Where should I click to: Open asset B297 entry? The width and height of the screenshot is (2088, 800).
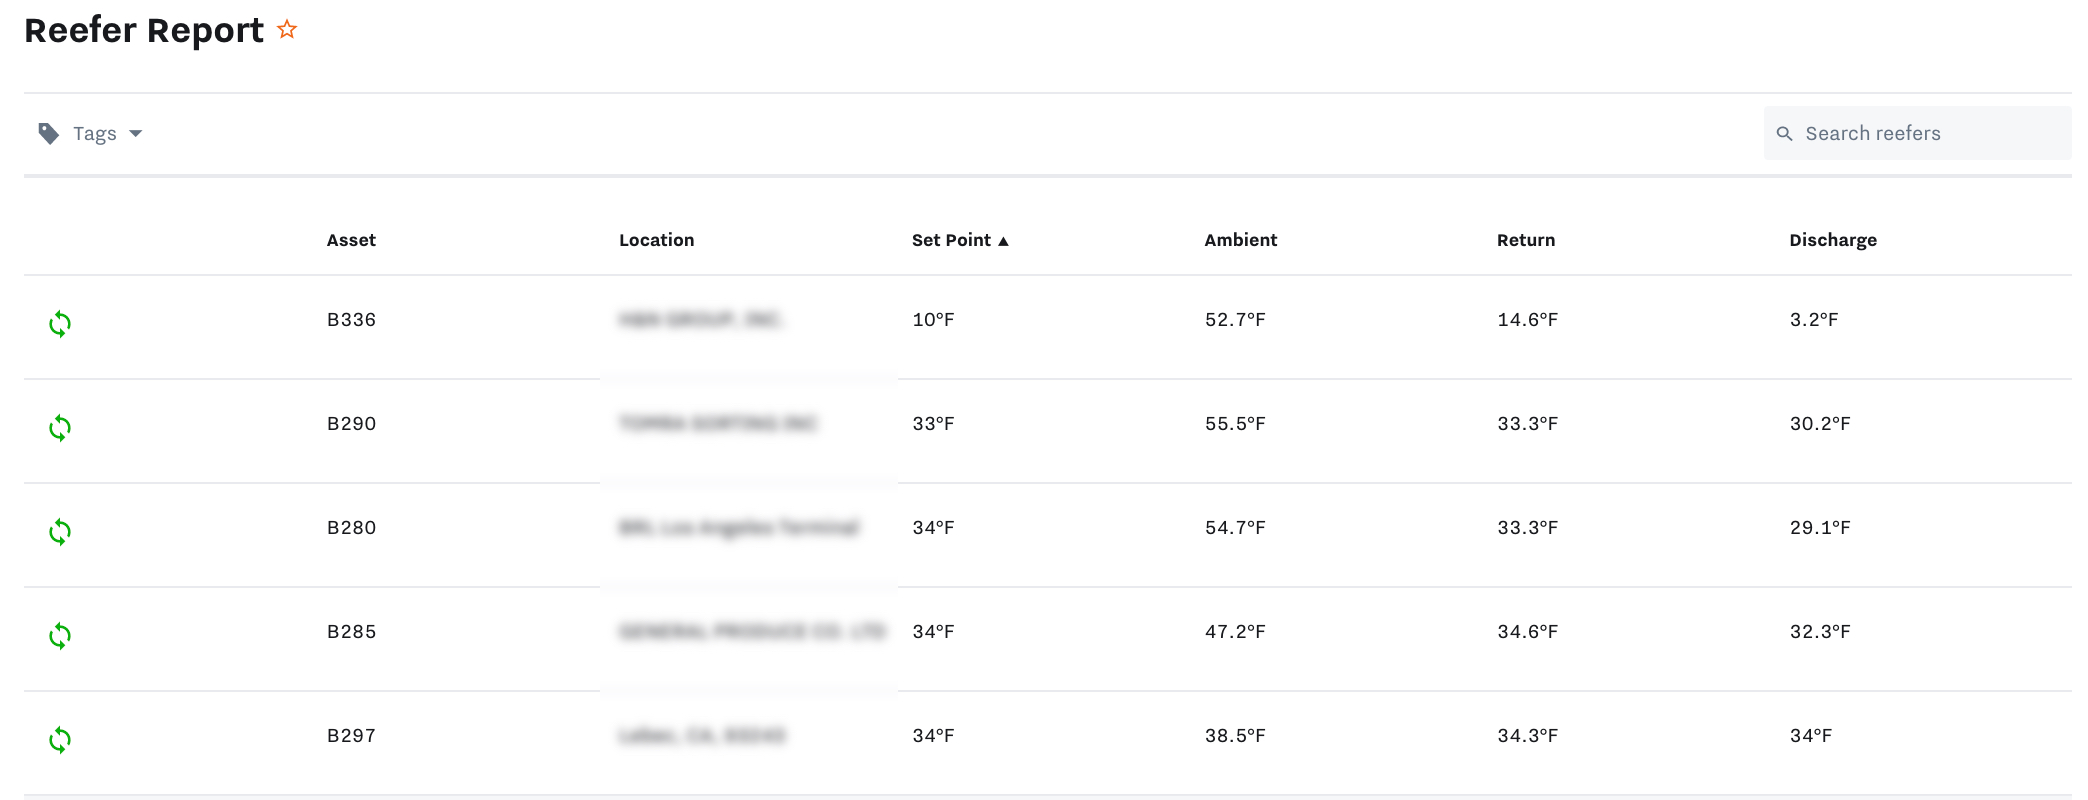351,736
